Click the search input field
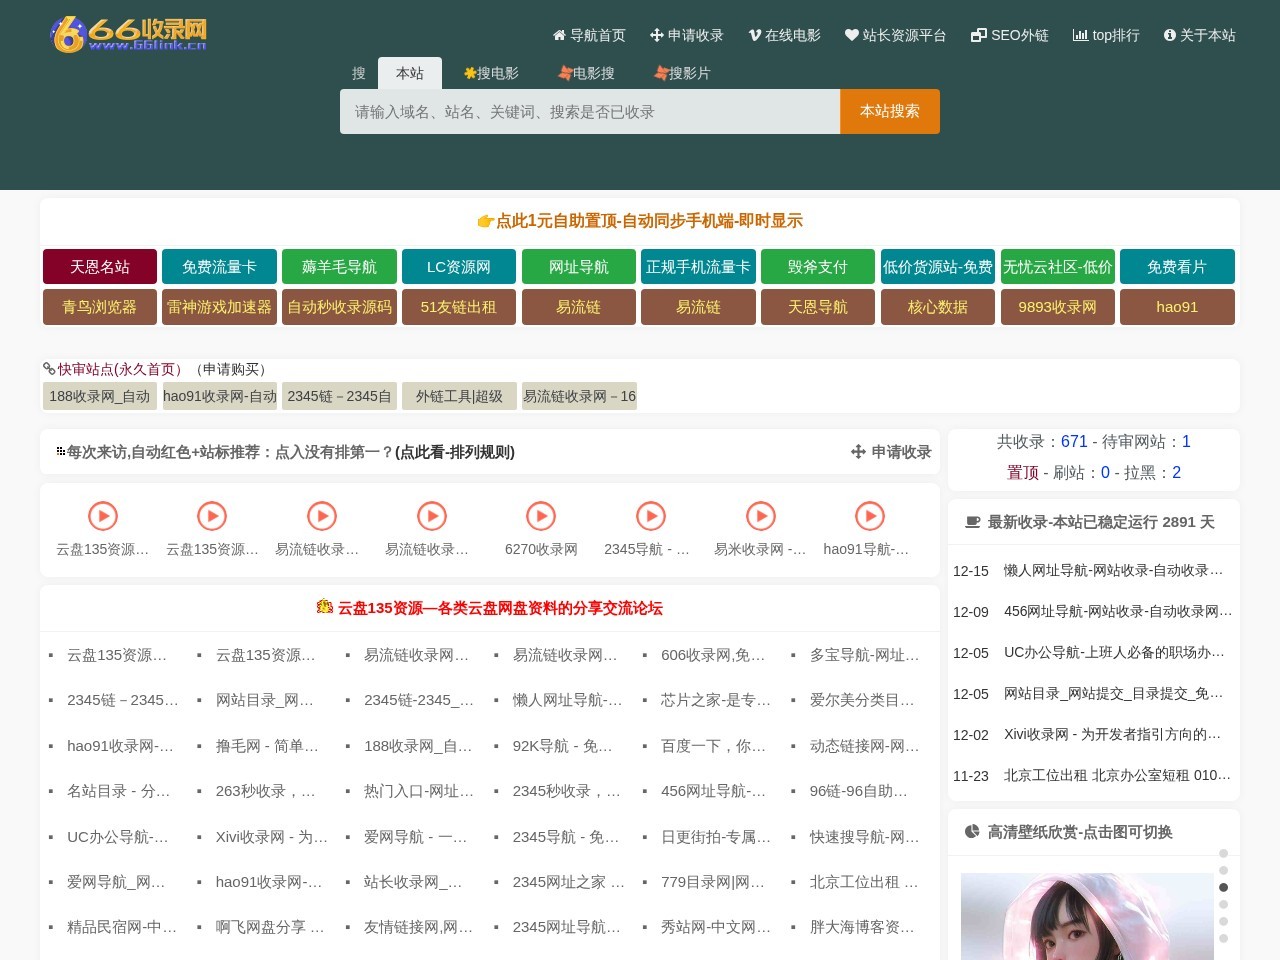 (x=590, y=111)
